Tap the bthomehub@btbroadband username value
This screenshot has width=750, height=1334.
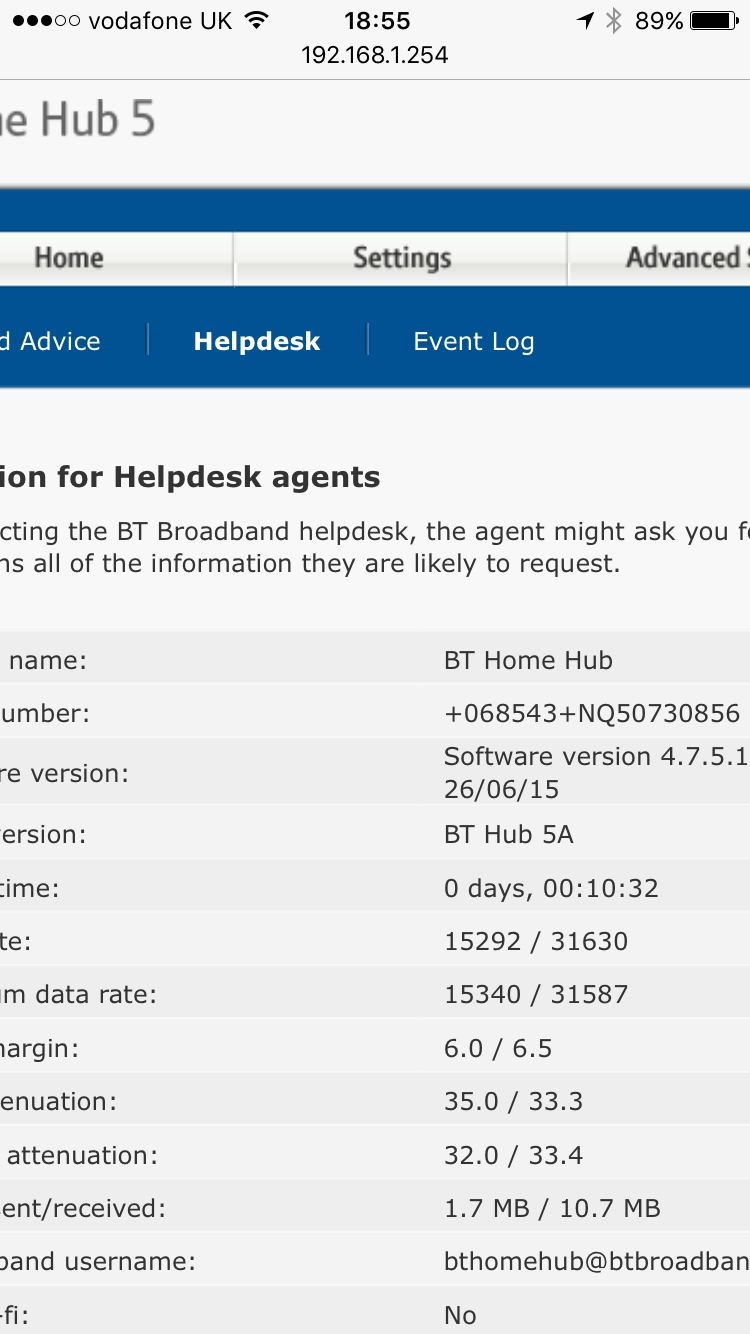pyautogui.click(x=596, y=1262)
